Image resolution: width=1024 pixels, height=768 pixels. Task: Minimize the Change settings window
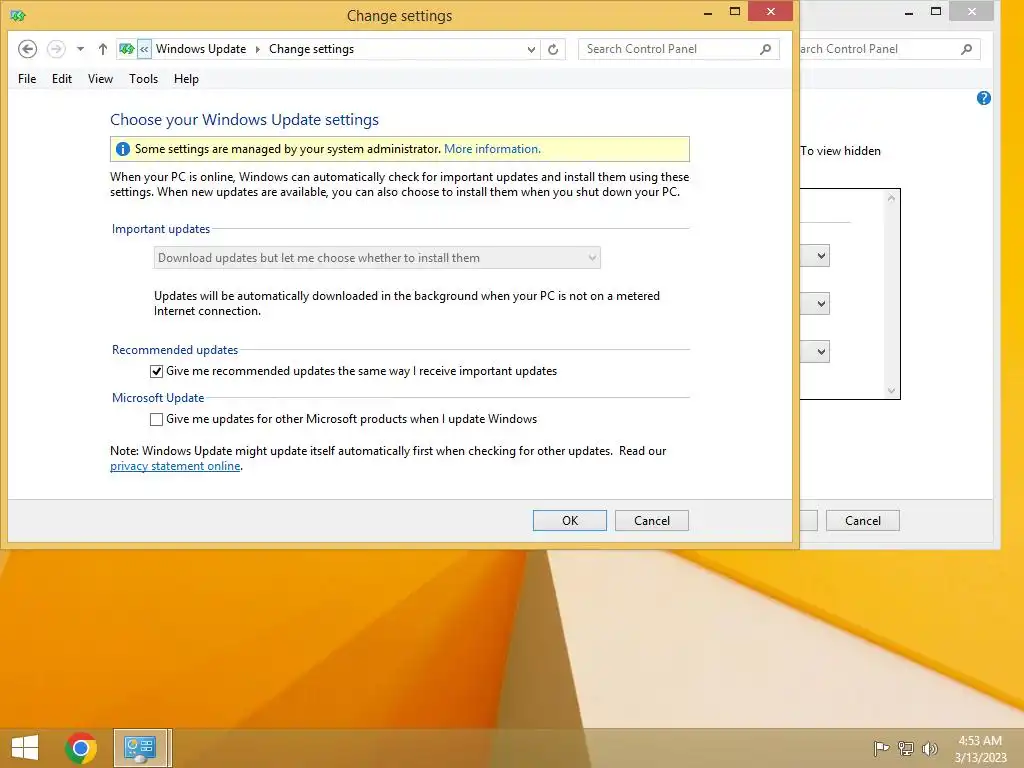click(708, 12)
